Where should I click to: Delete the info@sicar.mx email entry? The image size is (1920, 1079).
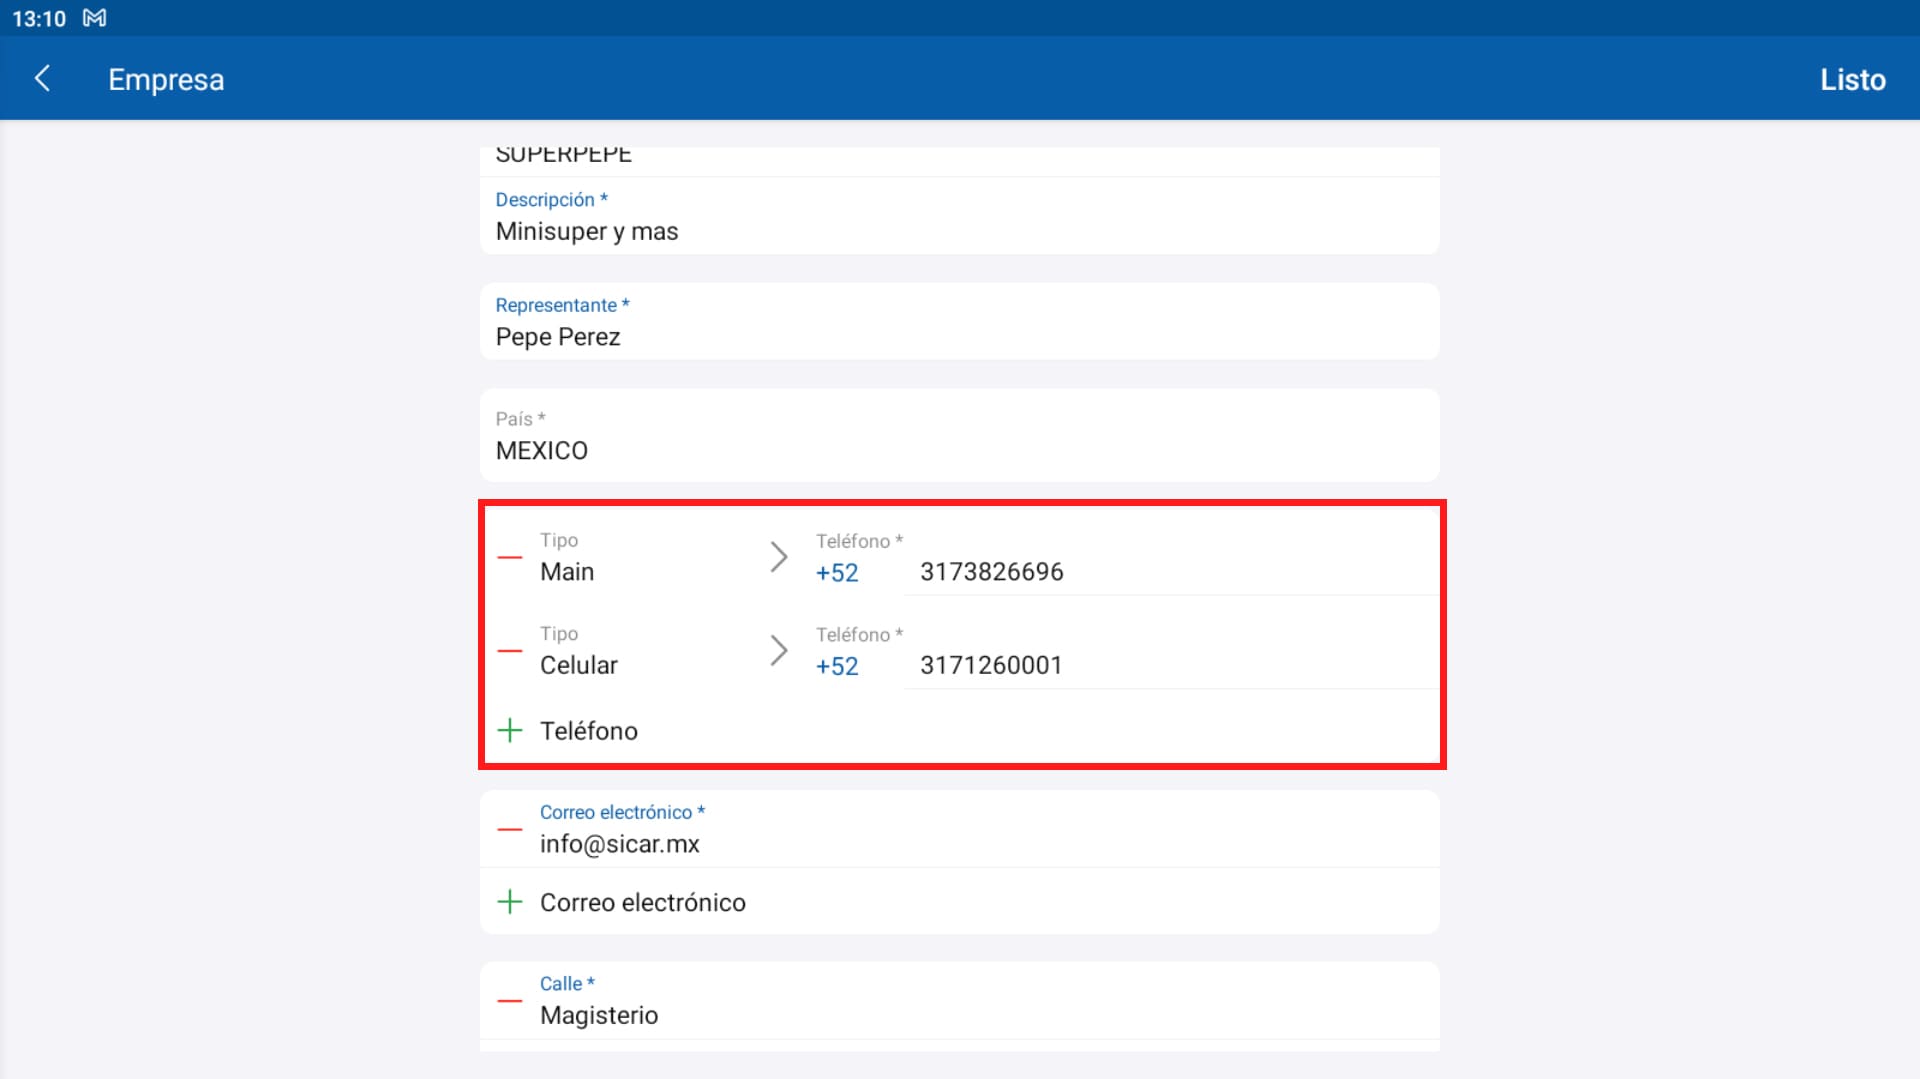(x=510, y=829)
